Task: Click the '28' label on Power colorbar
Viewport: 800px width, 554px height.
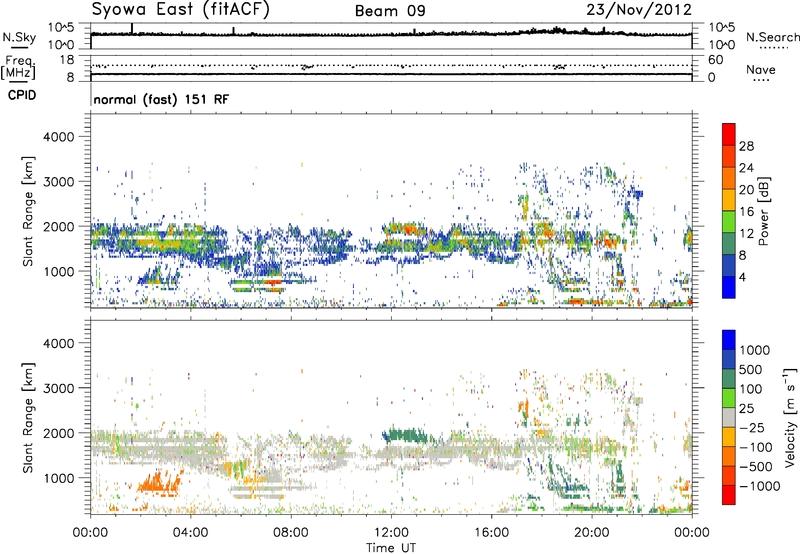Action: (746, 146)
